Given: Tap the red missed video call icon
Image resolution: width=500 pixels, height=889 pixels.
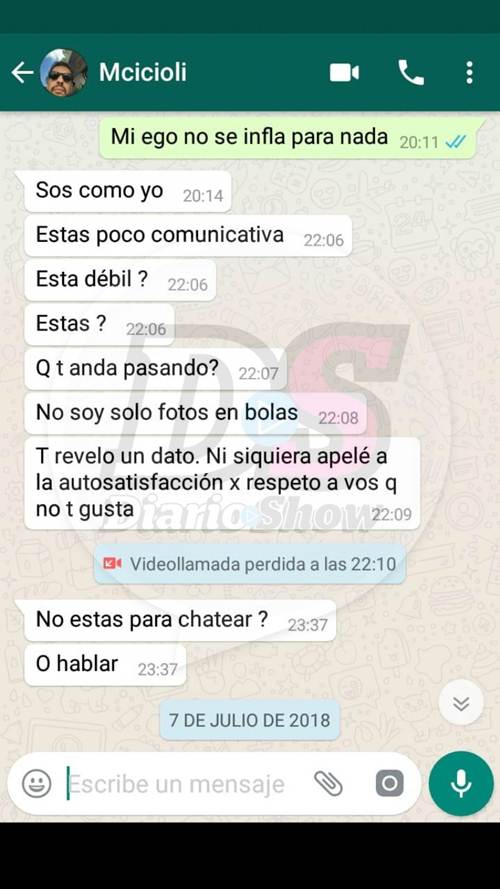Looking at the screenshot, I should click(x=112, y=564).
